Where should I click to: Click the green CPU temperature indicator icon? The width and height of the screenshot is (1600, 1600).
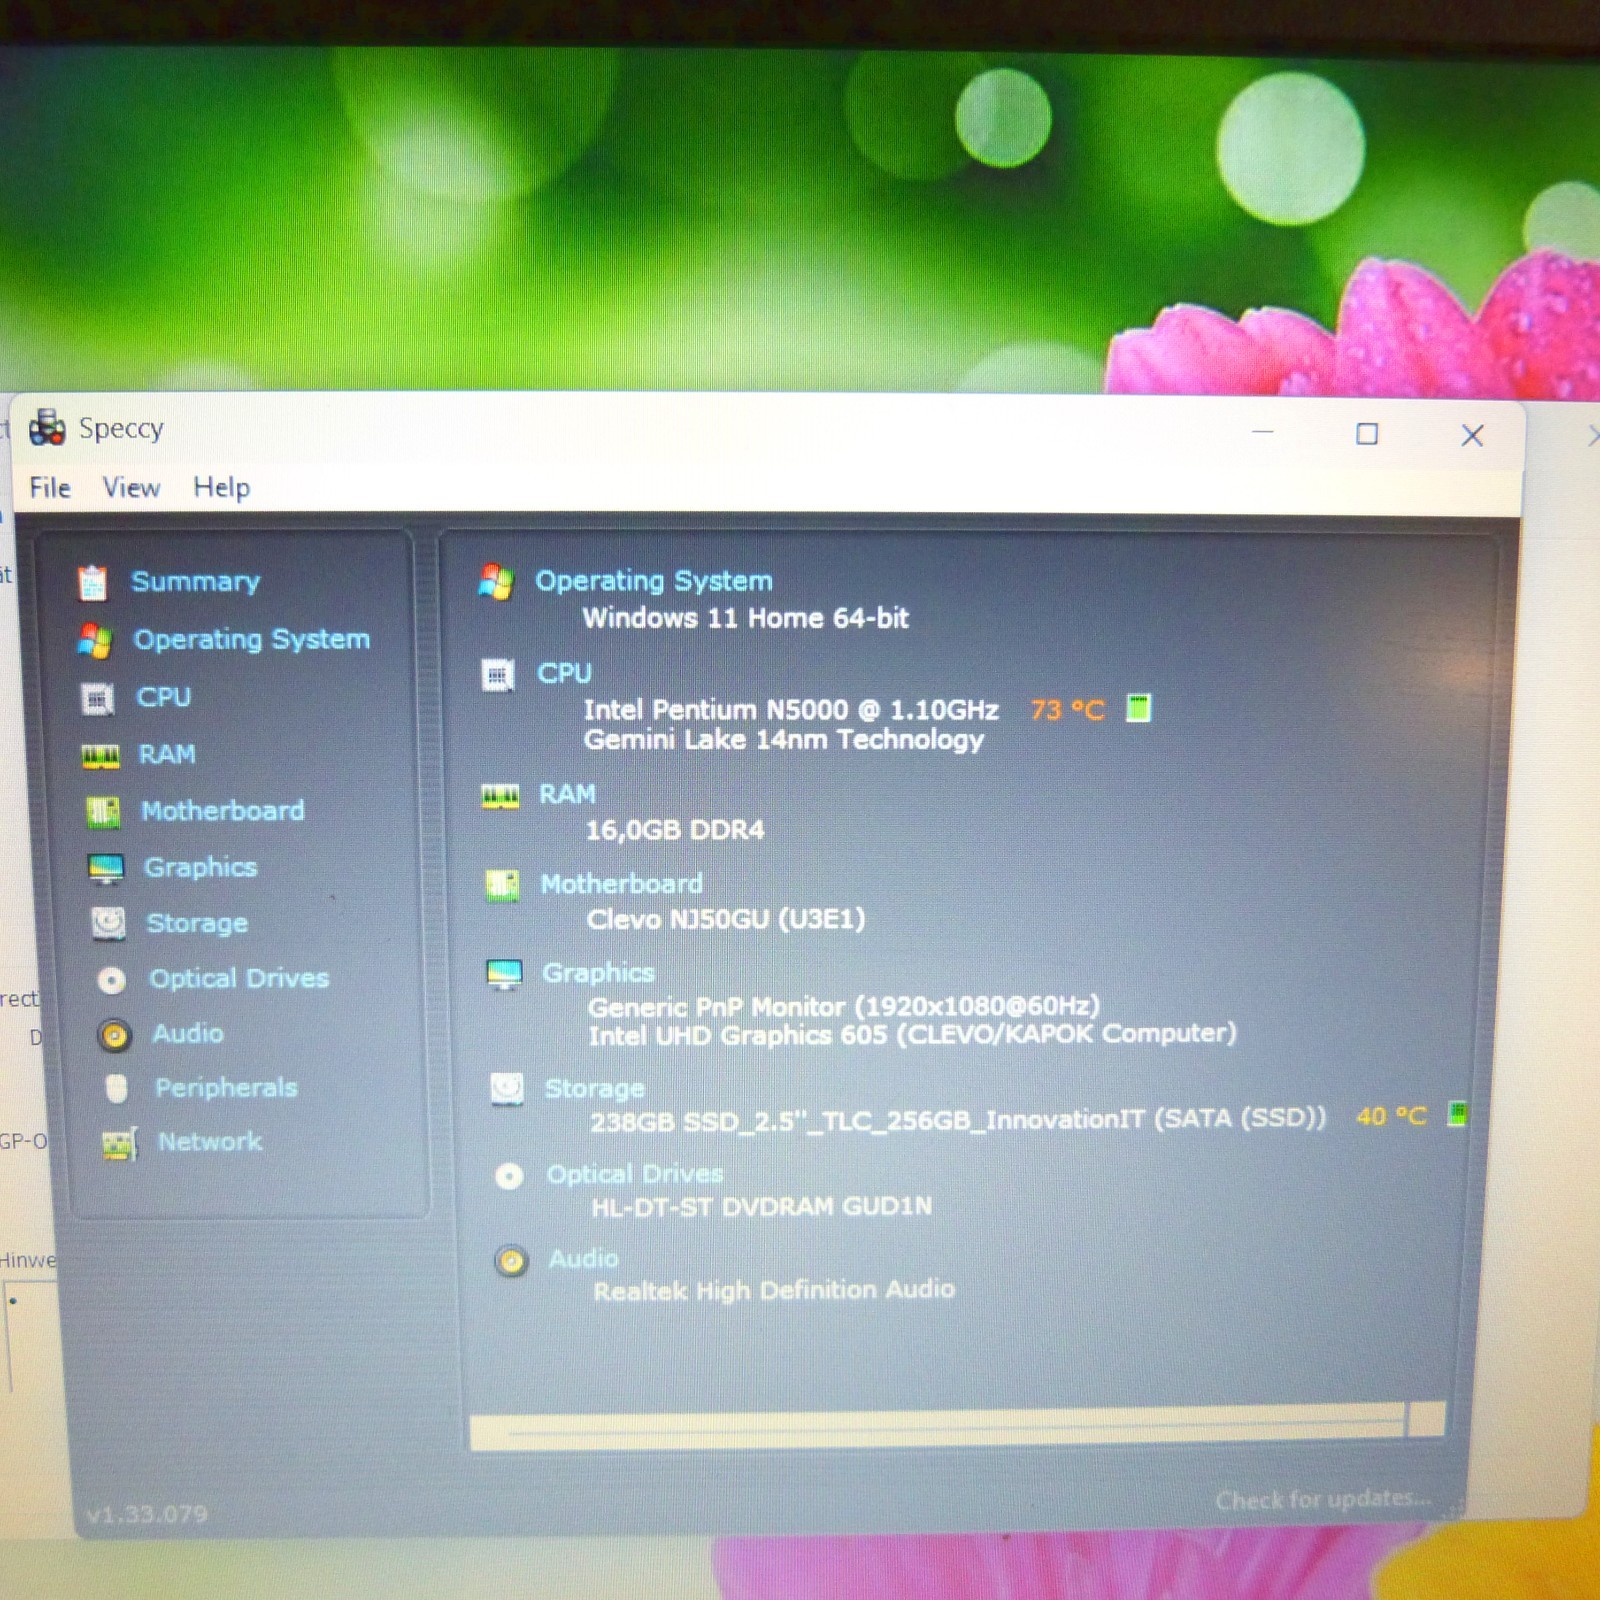click(x=1139, y=708)
